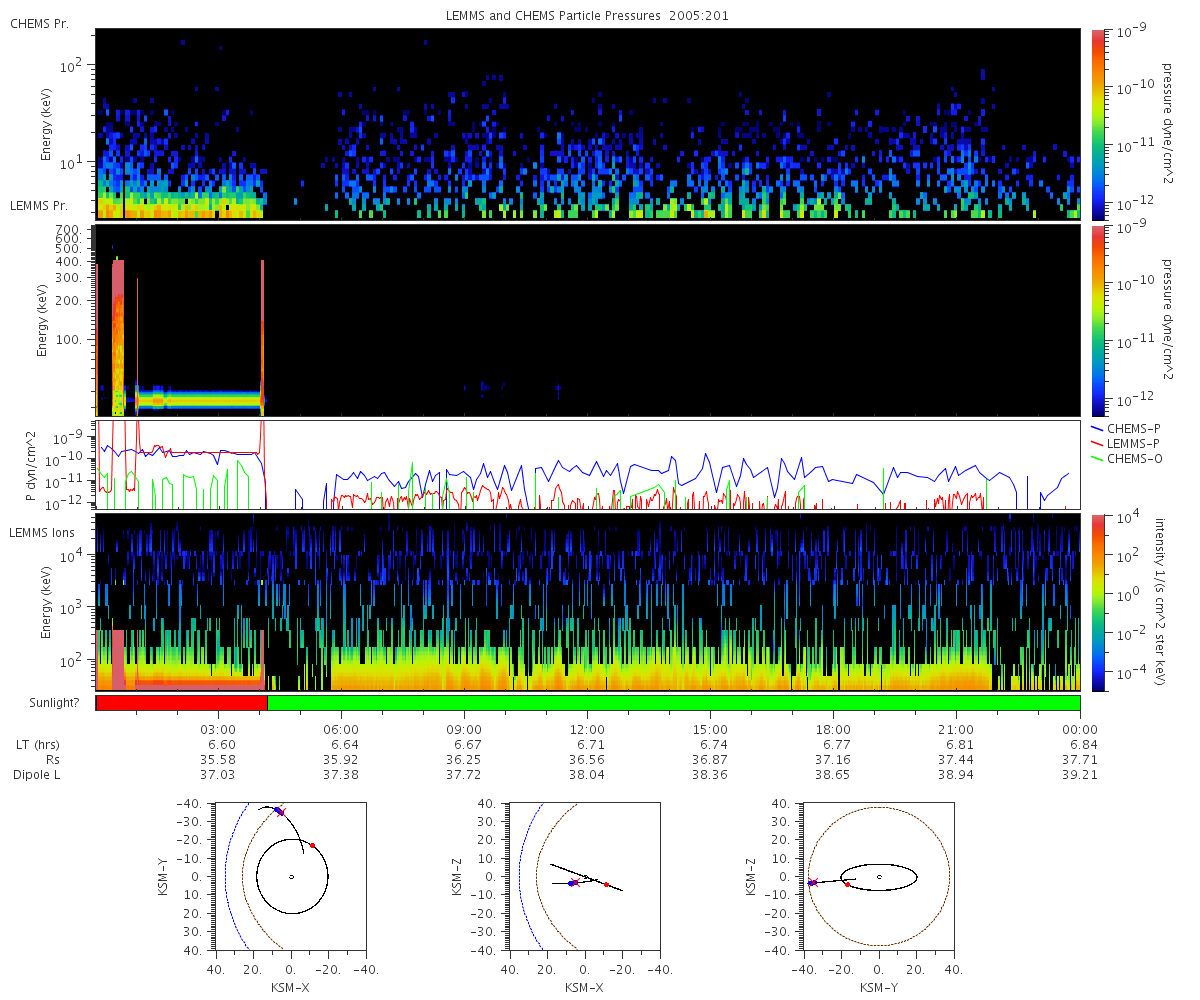Select the "LEMMS Pr." panel label
This screenshot has height=1000, width=1200.
tap(40, 205)
